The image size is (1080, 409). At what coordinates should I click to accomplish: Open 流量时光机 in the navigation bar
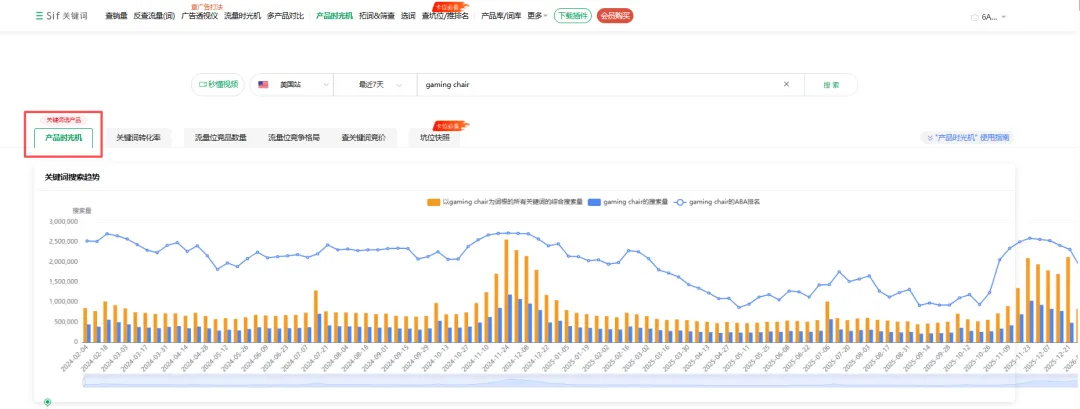(x=242, y=16)
